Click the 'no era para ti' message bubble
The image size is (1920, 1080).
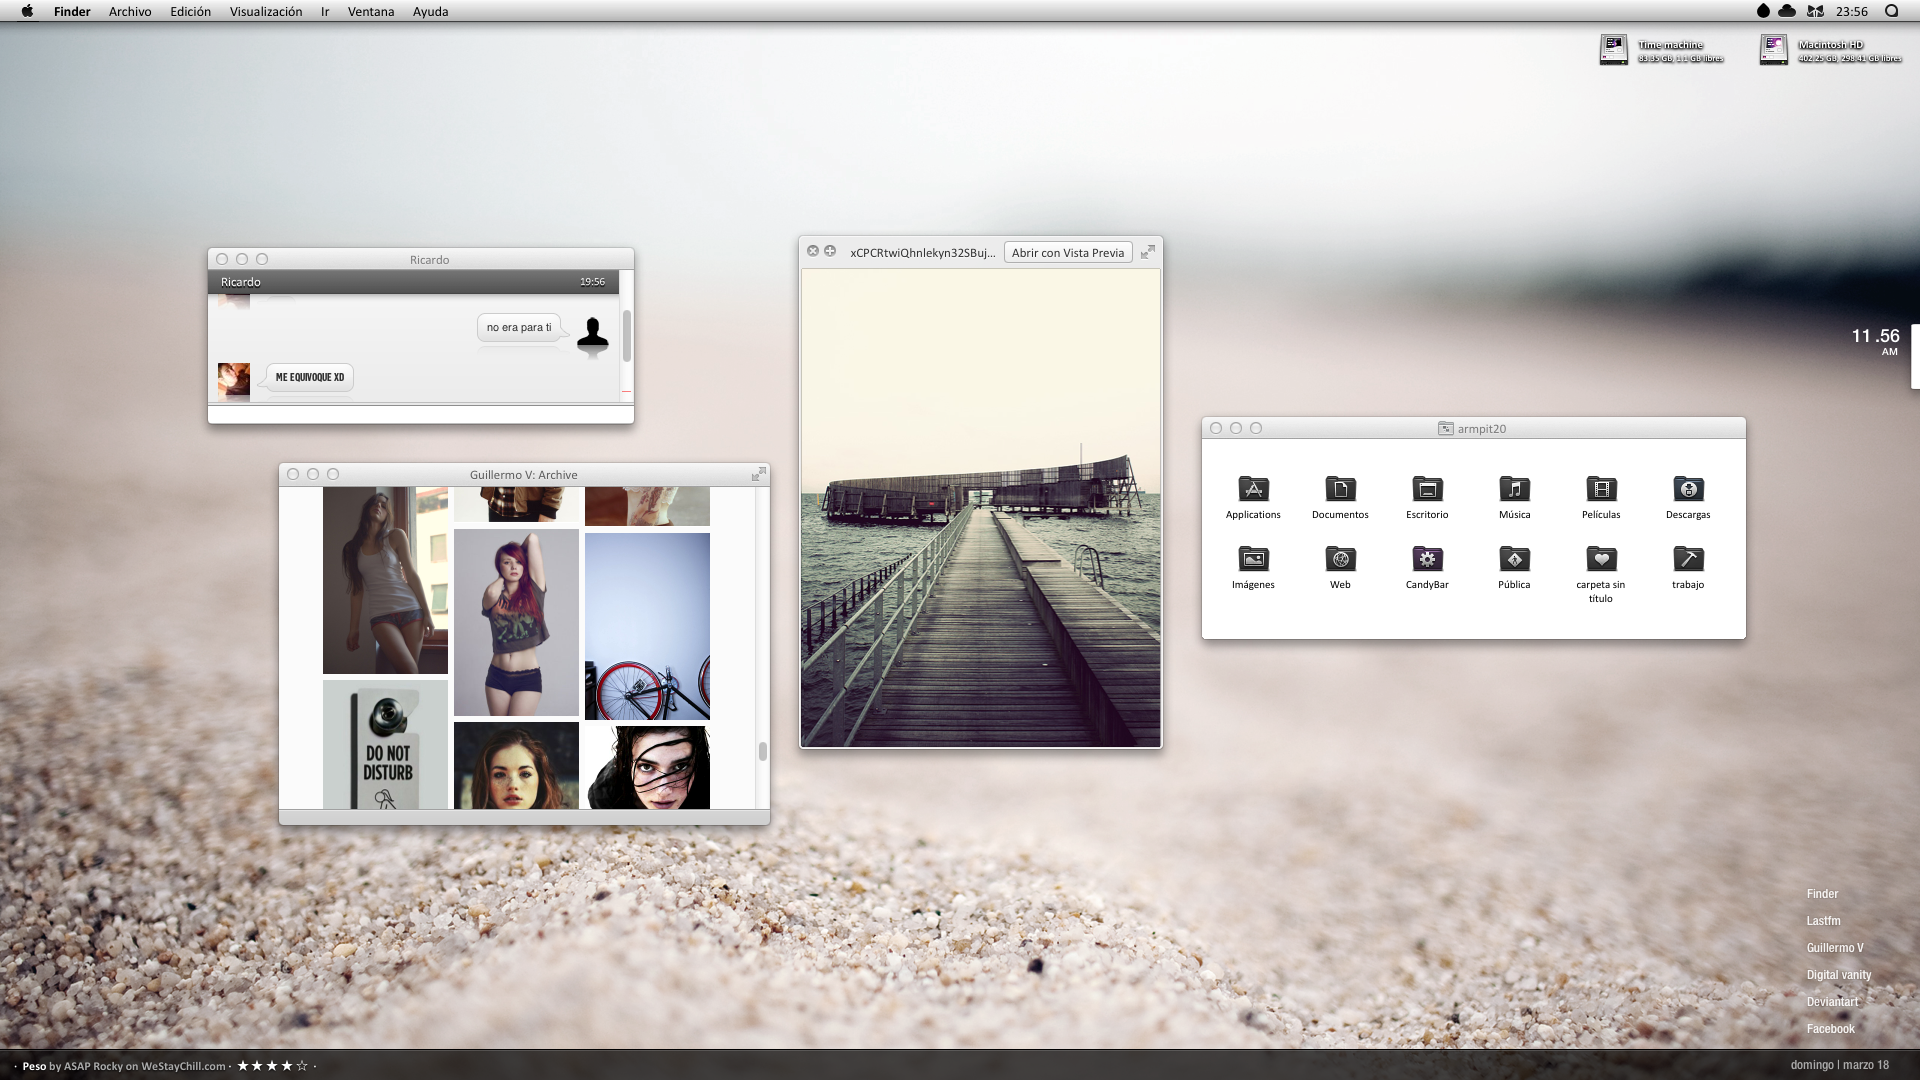(x=519, y=328)
